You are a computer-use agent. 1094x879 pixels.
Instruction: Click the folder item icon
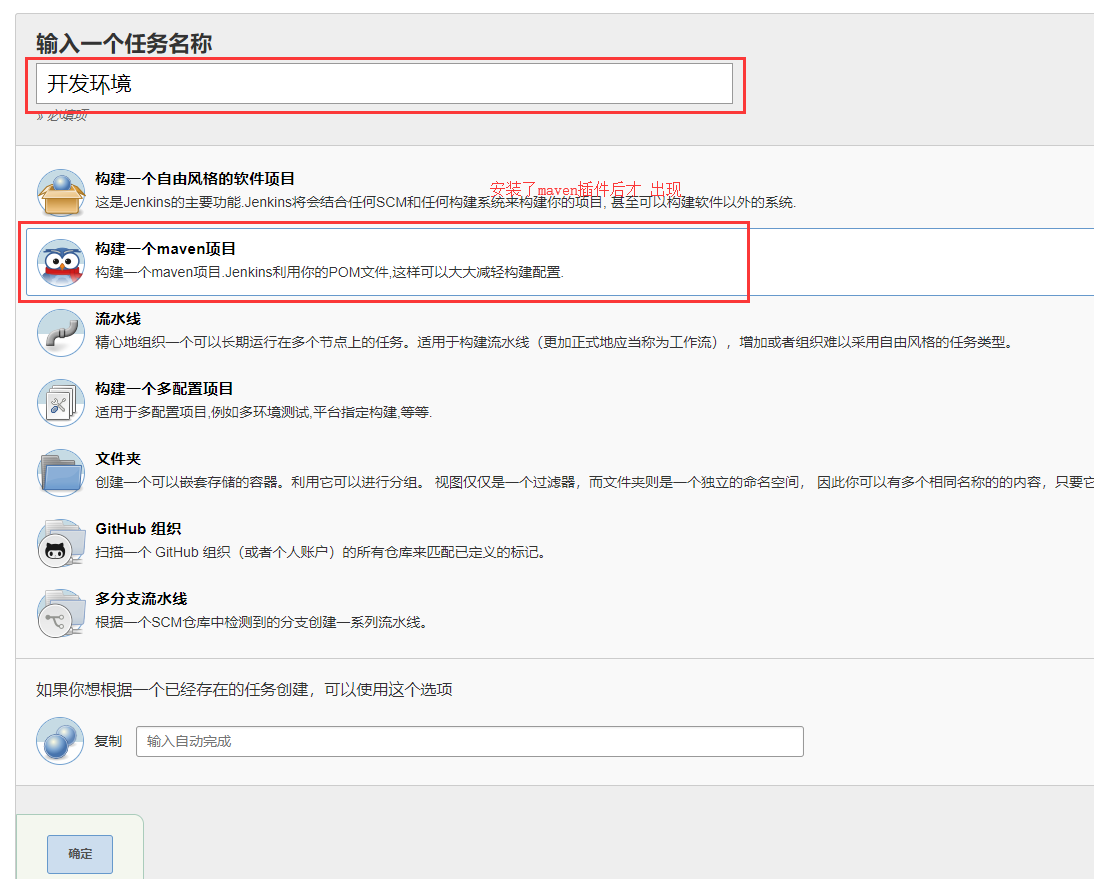pos(61,473)
